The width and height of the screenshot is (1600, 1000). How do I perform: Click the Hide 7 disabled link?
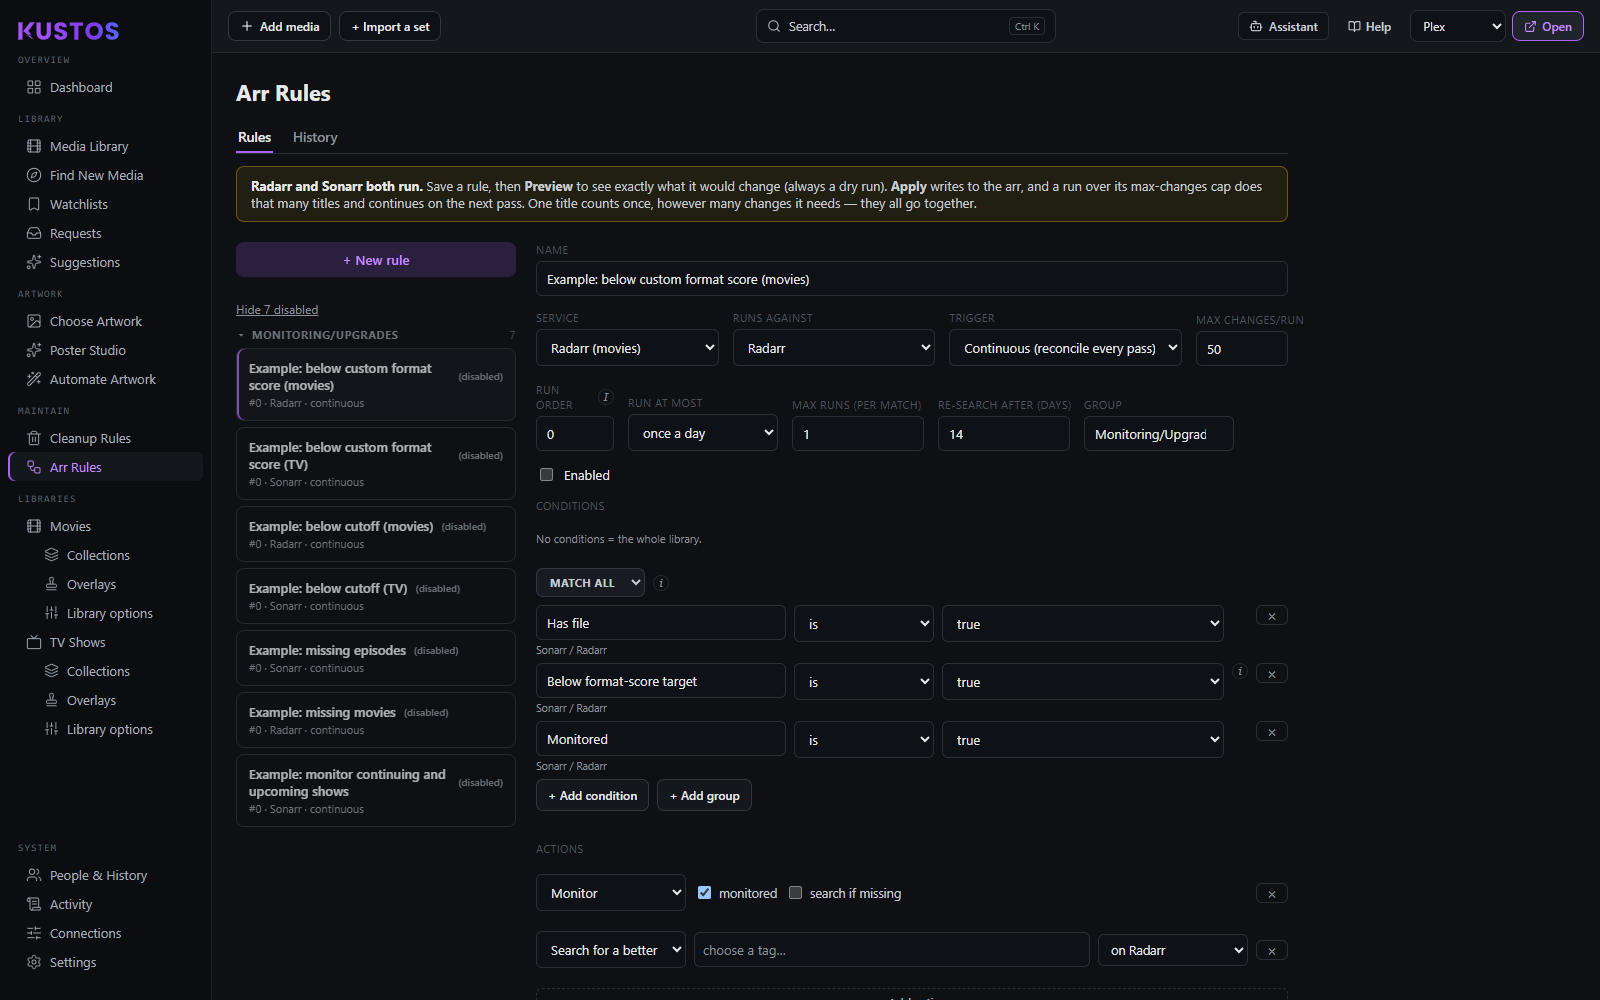point(277,310)
